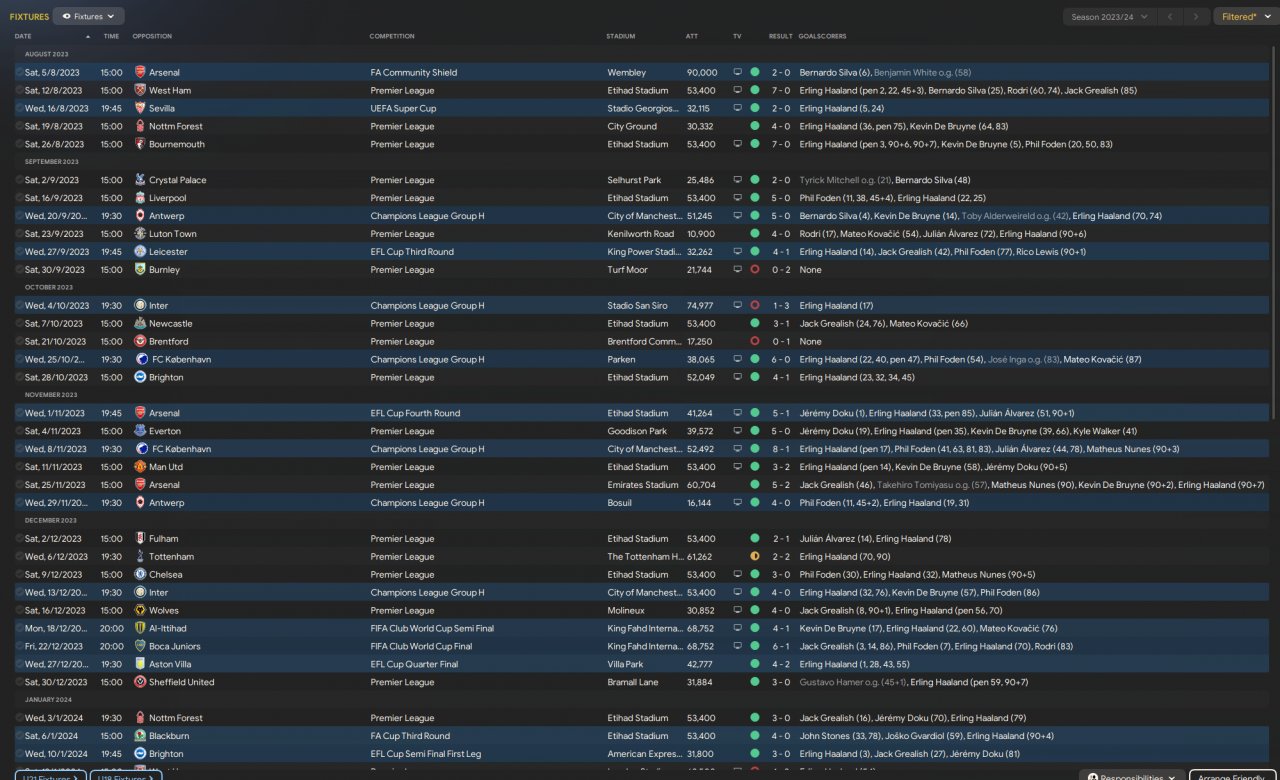The width and height of the screenshot is (1280, 780).
Task: Open the Season 2023/24 dropdown
Action: (1109, 16)
